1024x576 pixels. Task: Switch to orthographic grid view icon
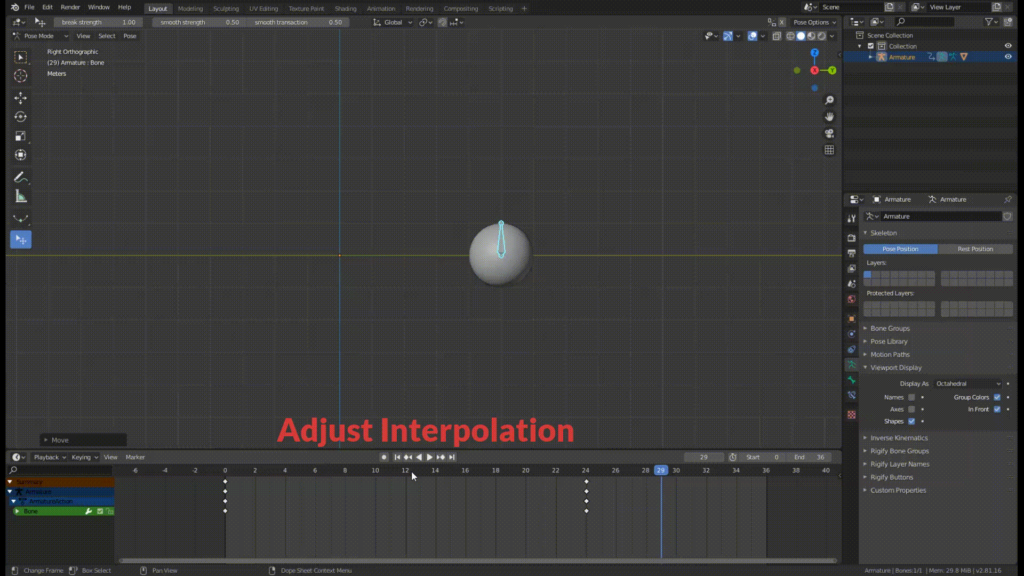point(829,150)
